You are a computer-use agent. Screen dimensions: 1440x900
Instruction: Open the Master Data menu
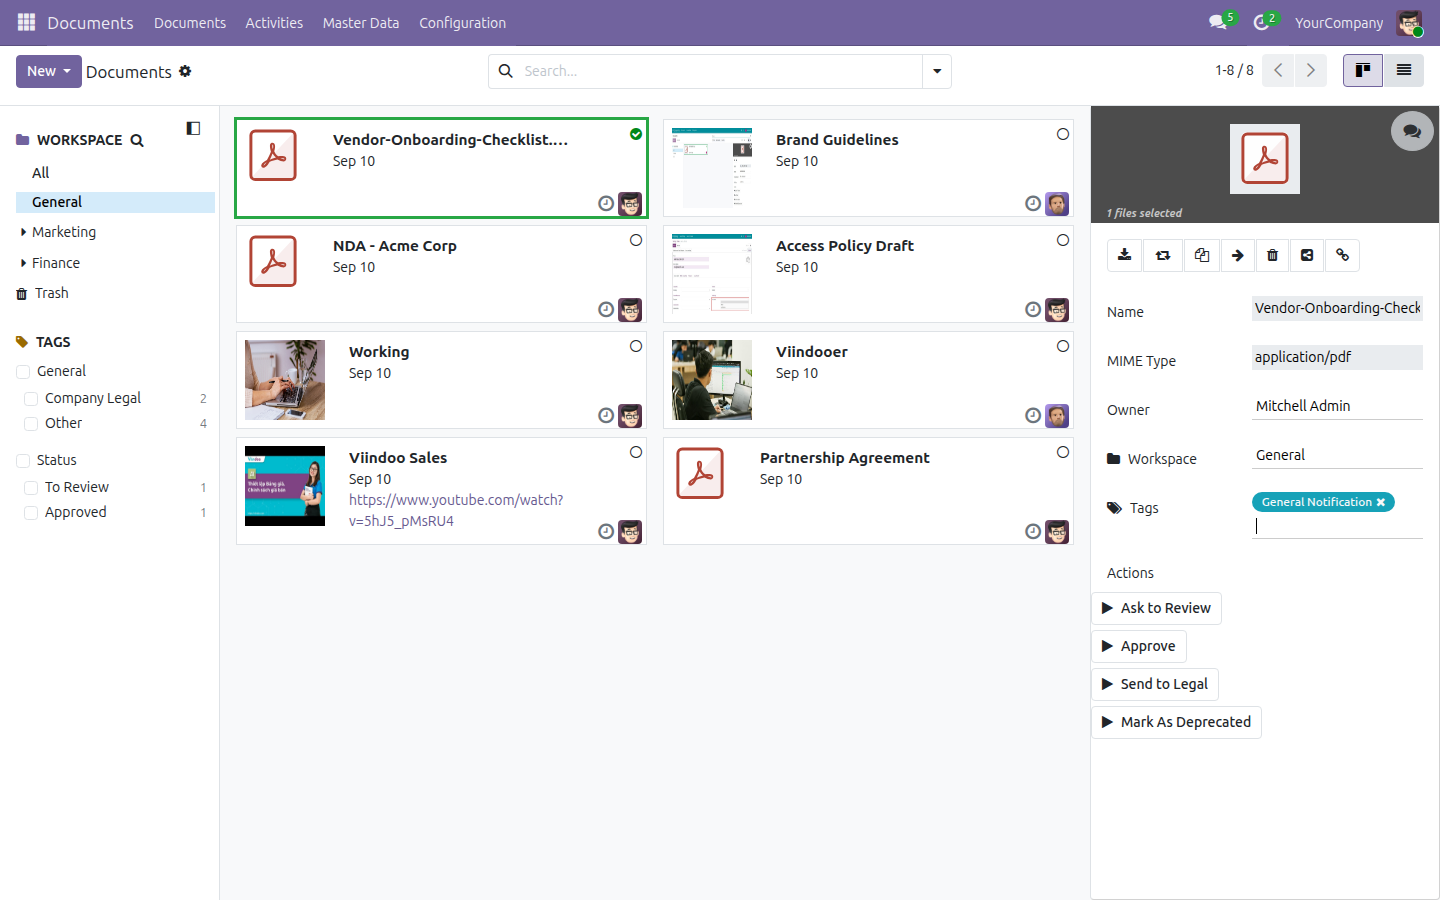(x=360, y=23)
